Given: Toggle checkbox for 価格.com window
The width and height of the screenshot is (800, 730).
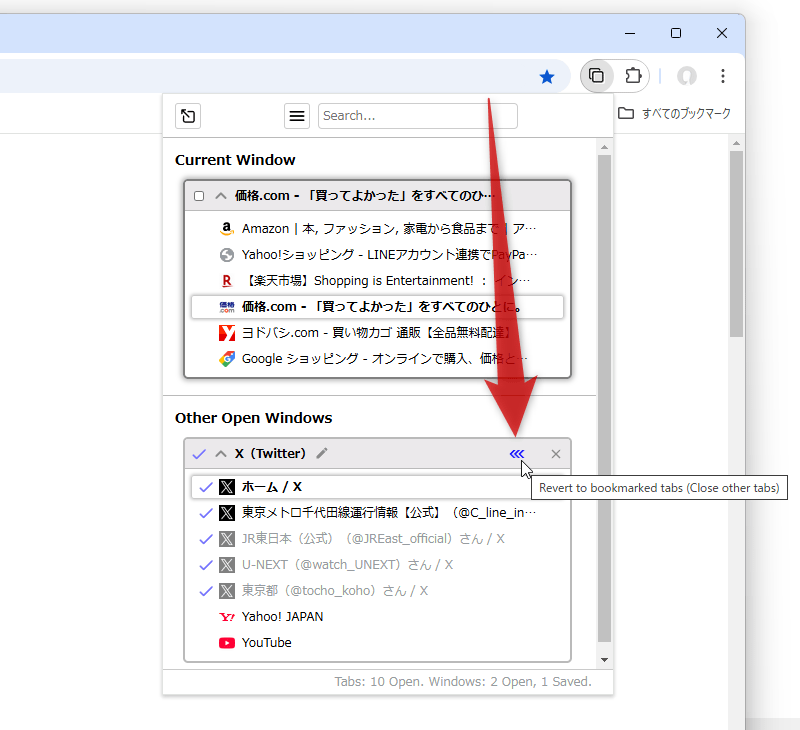Looking at the screenshot, I should pyautogui.click(x=199, y=196).
